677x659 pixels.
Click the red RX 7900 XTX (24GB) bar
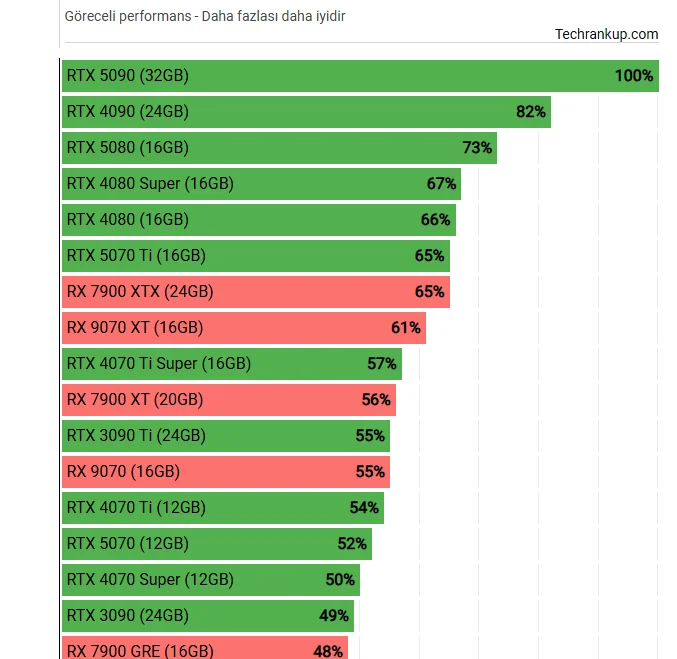tap(255, 292)
